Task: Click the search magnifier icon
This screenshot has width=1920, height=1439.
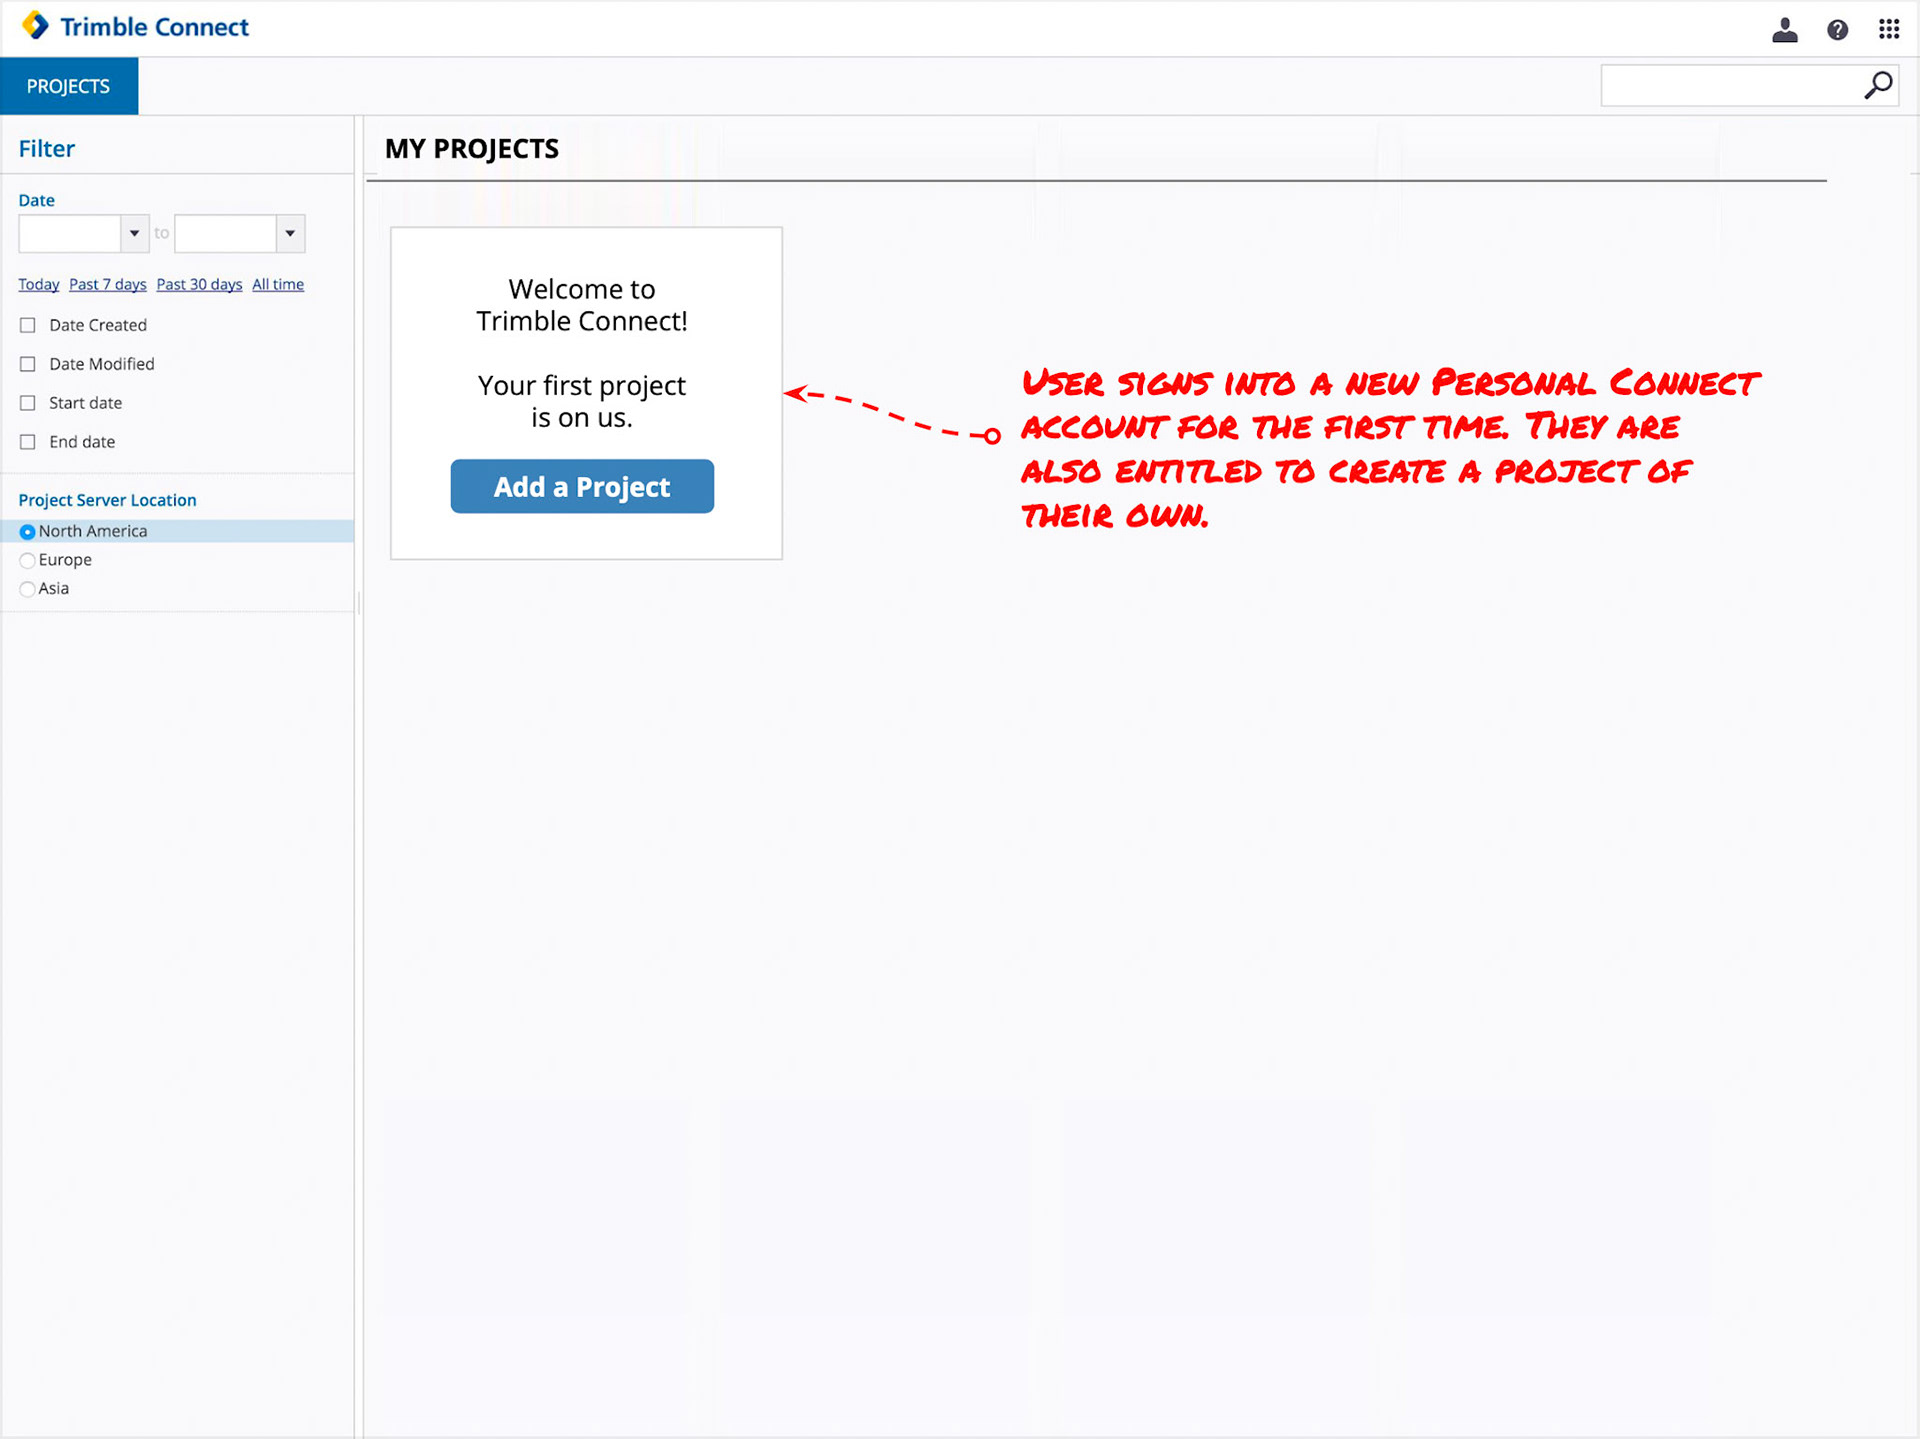Action: pyautogui.click(x=1878, y=86)
